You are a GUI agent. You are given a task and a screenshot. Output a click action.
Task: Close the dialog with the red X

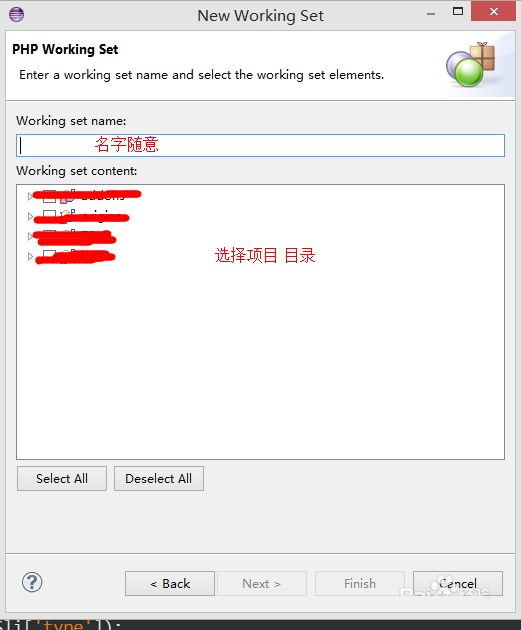(493, 11)
